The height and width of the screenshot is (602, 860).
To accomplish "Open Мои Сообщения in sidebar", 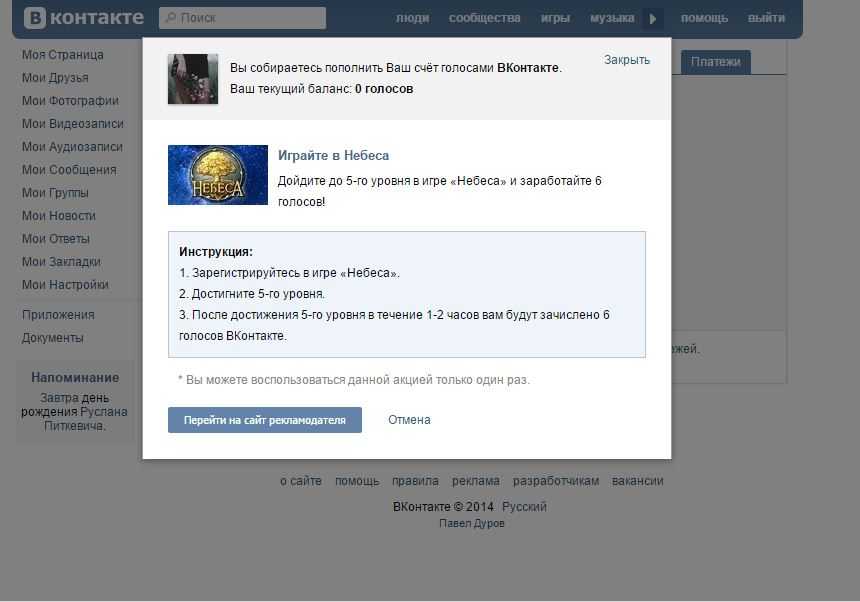I will [69, 170].
